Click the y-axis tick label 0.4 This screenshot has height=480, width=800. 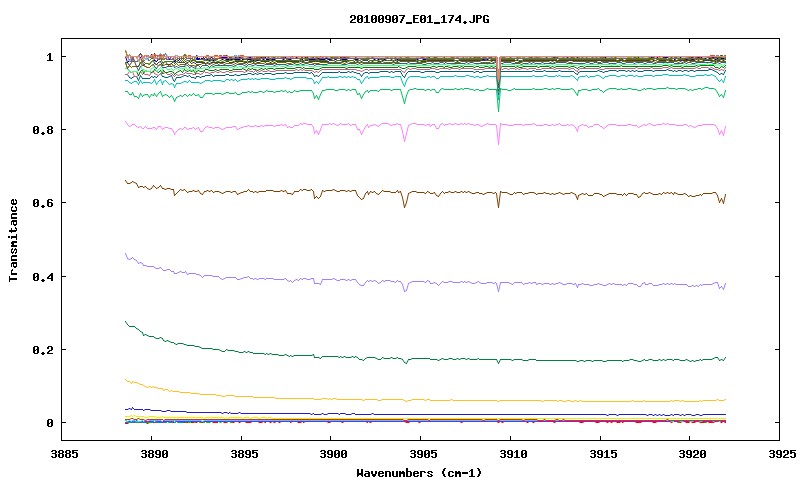tap(43, 276)
